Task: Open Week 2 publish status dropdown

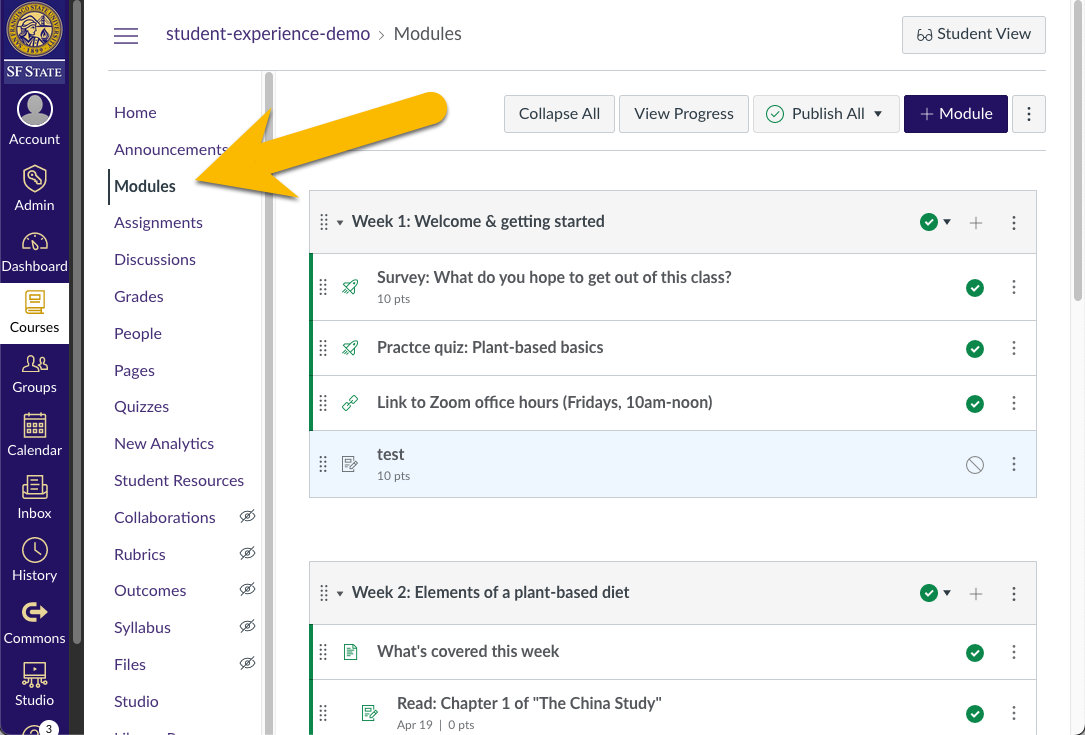Action: [x=936, y=593]
